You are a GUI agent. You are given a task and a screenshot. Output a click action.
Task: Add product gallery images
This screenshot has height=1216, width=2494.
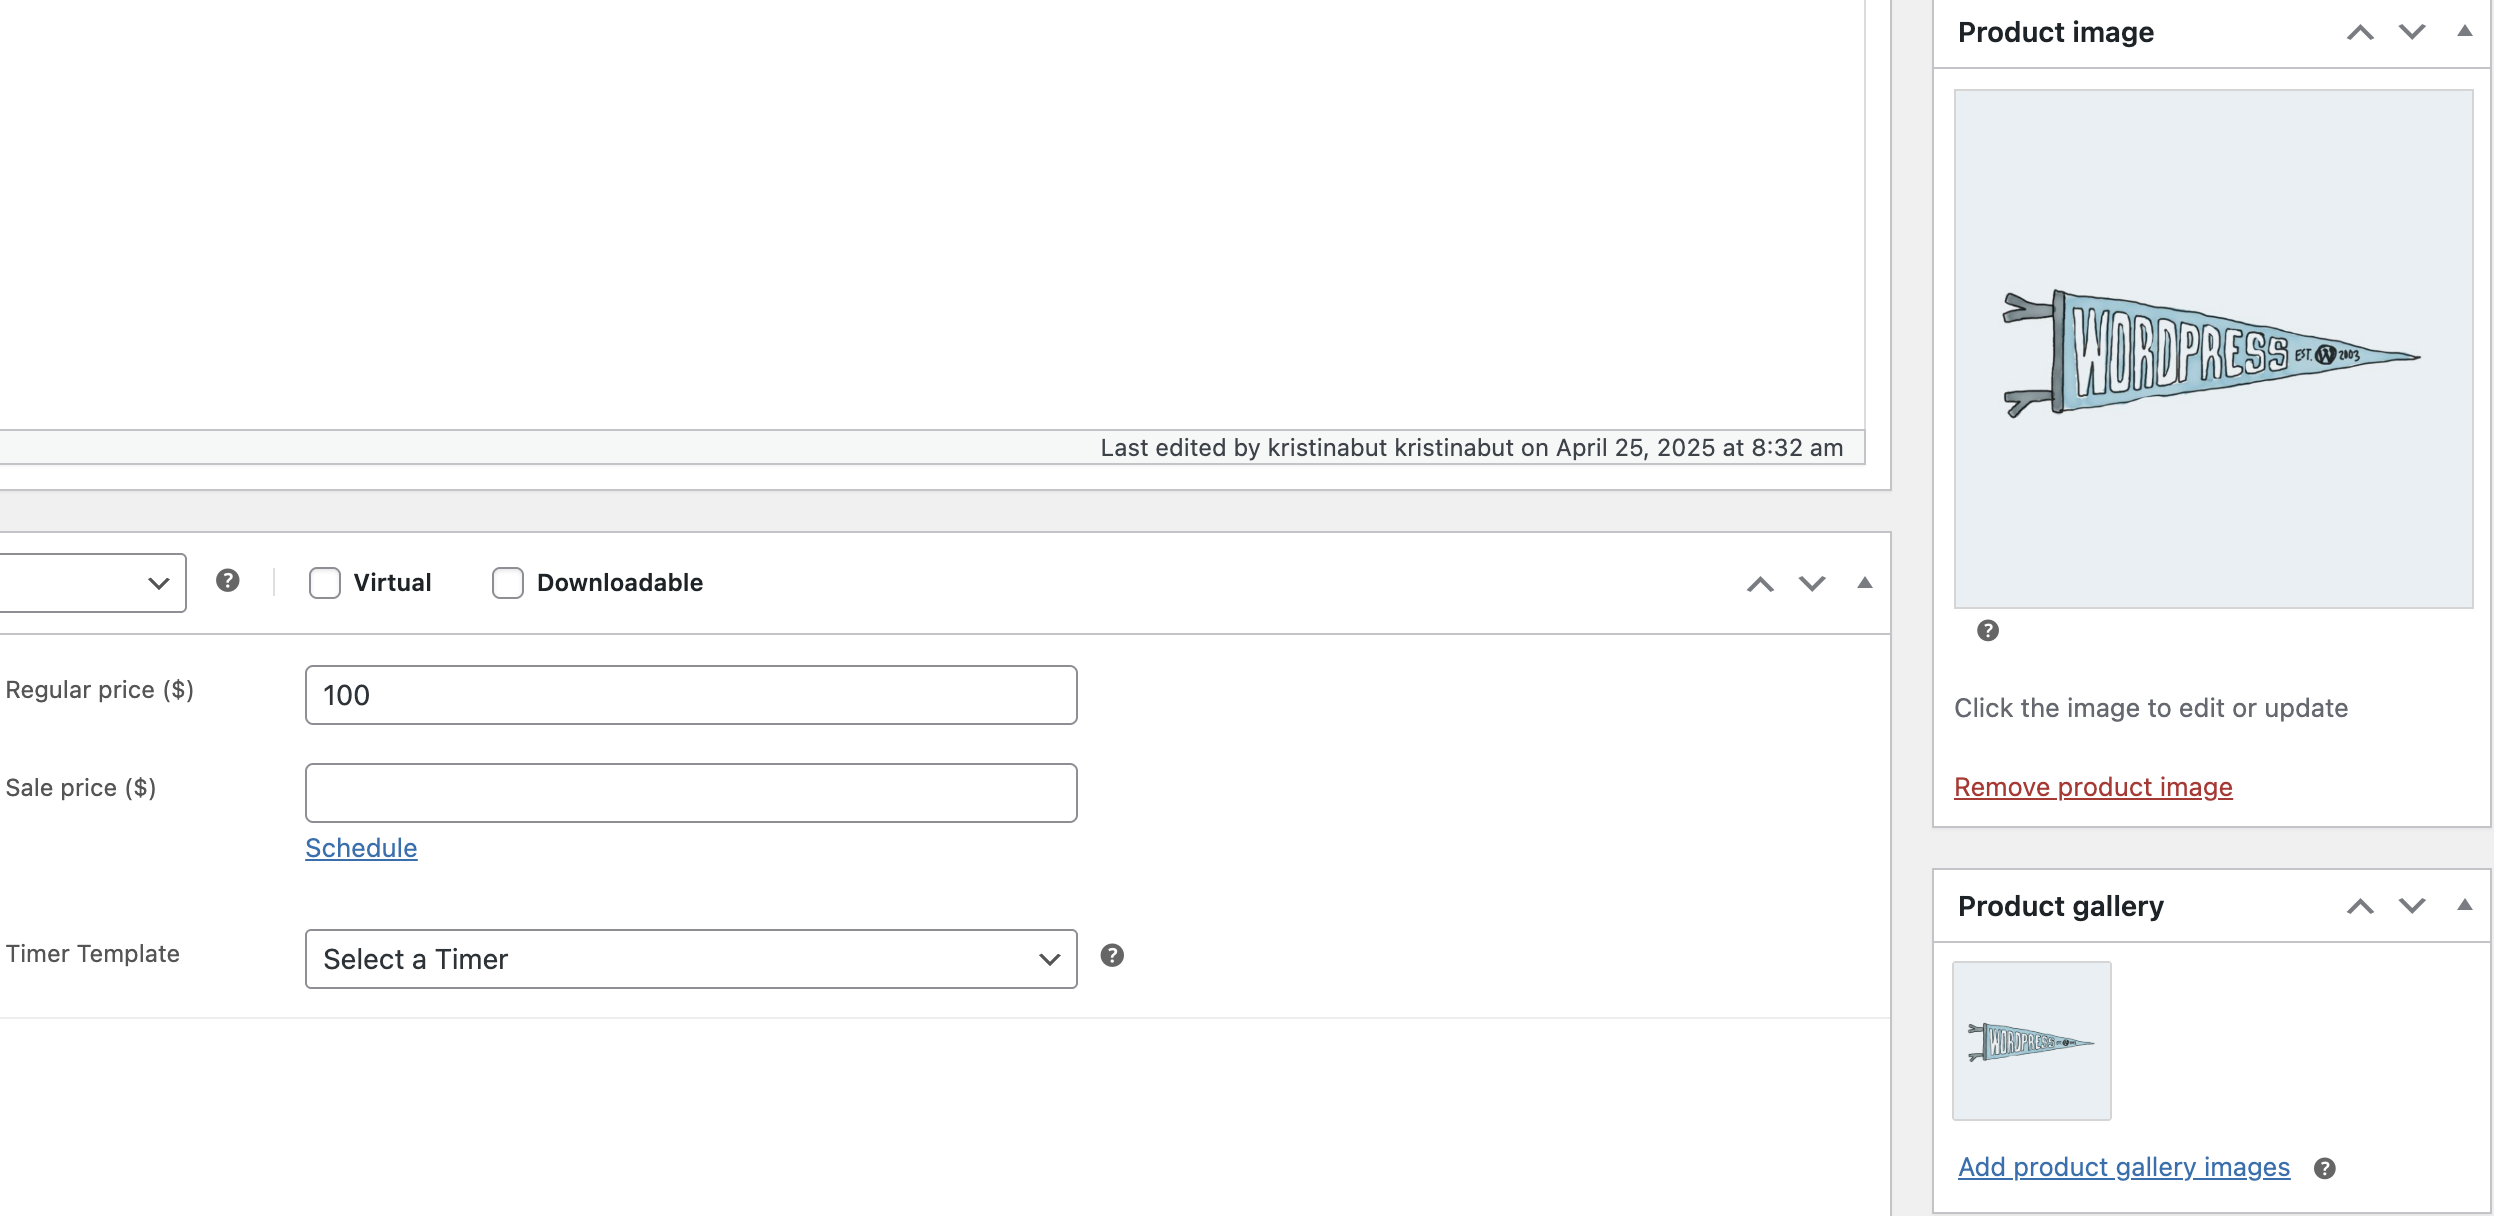pyautogui.click(x=2124, y=1167)
